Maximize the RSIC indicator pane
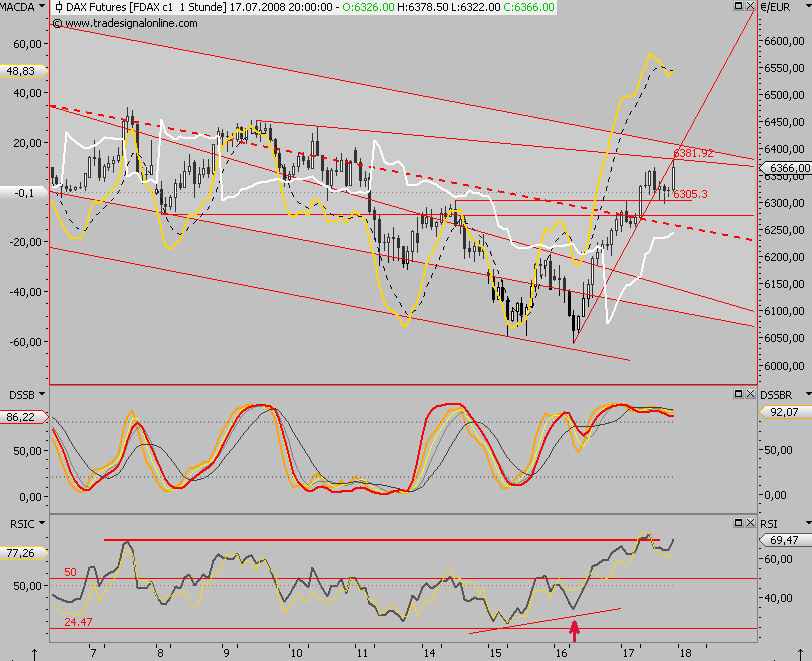Viewport: 812px width, 661px height. 738,523
